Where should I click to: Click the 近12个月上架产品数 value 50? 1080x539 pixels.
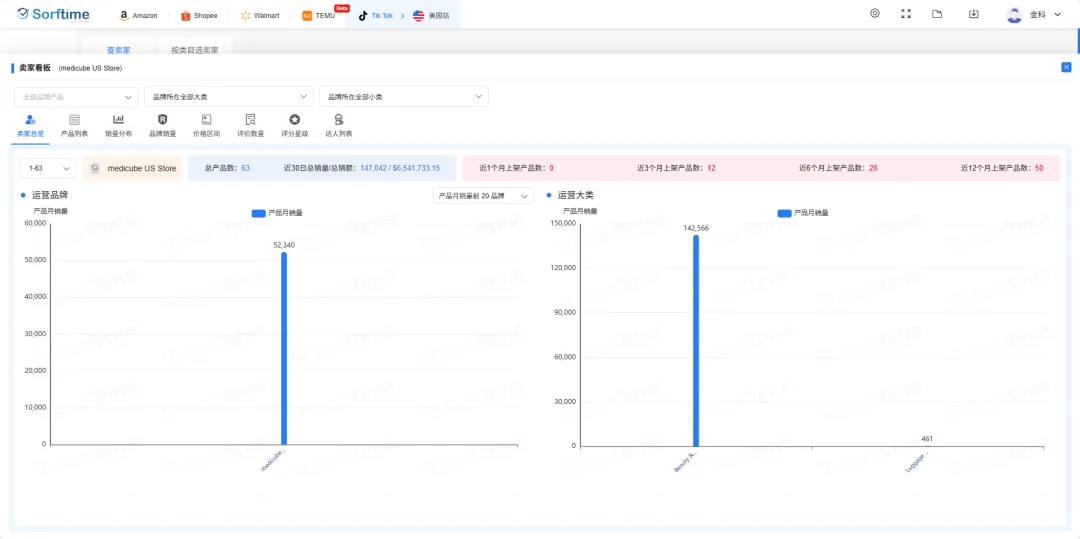1039,168
